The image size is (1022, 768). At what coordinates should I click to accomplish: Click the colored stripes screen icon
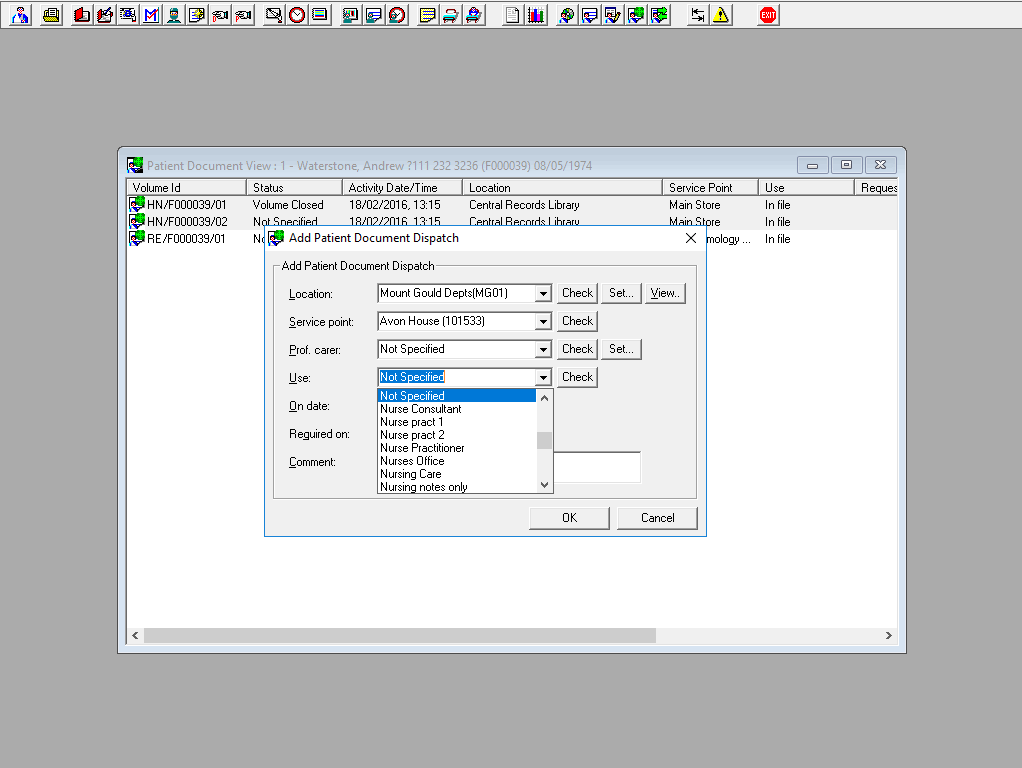tap(319, 15)
